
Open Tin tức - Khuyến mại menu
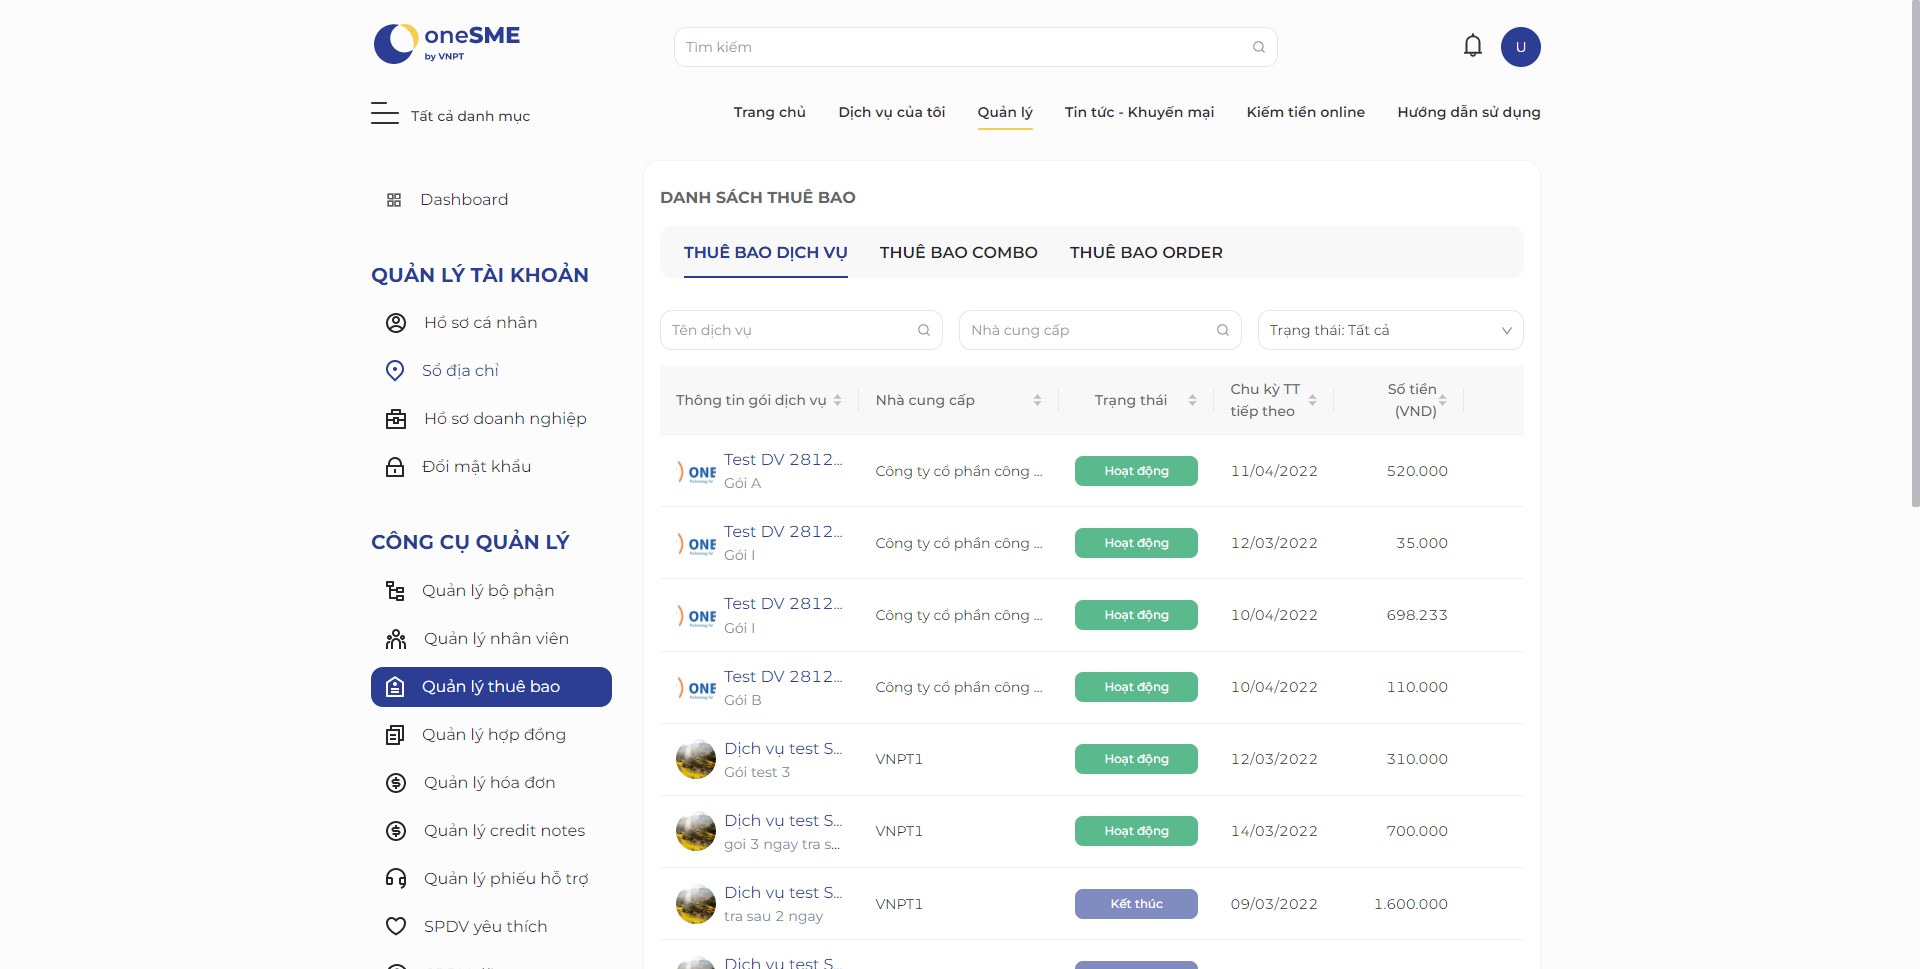1139,112
